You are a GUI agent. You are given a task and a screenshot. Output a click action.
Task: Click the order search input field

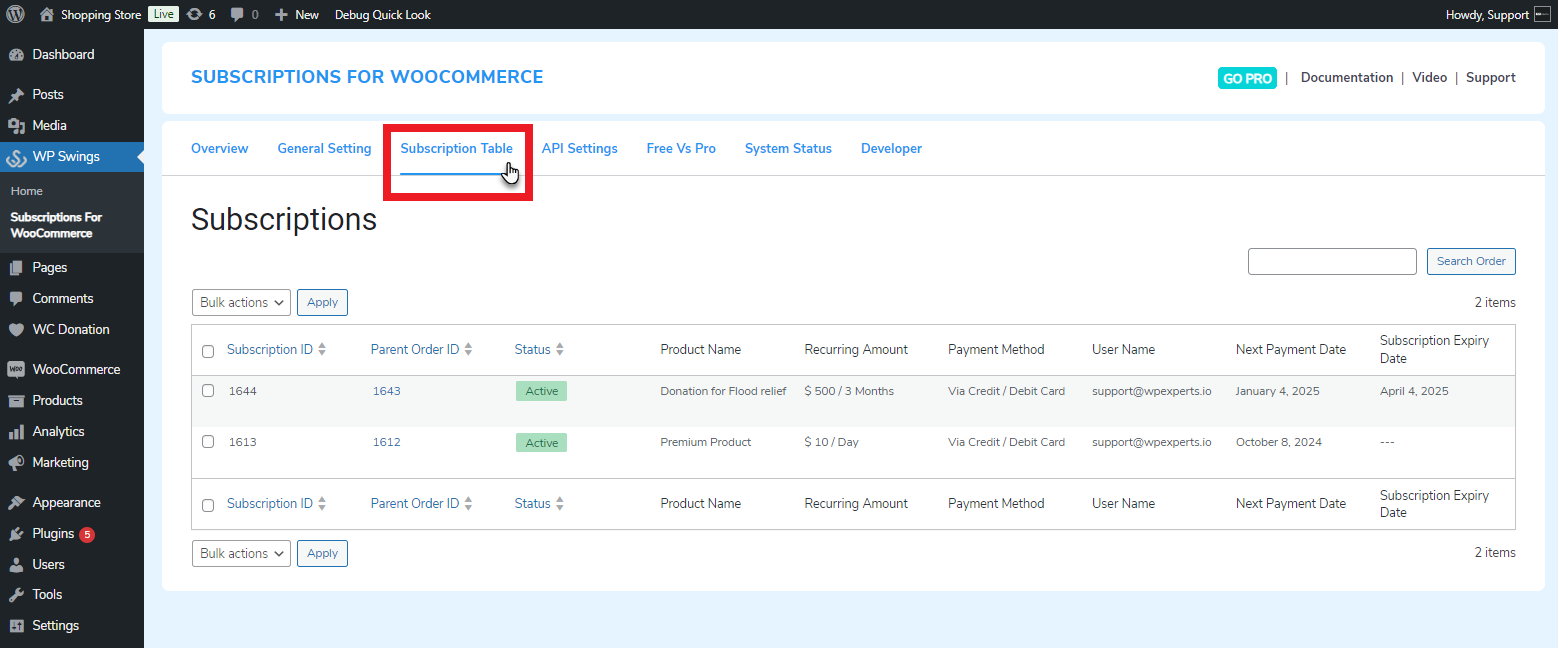click(1332, 261)
